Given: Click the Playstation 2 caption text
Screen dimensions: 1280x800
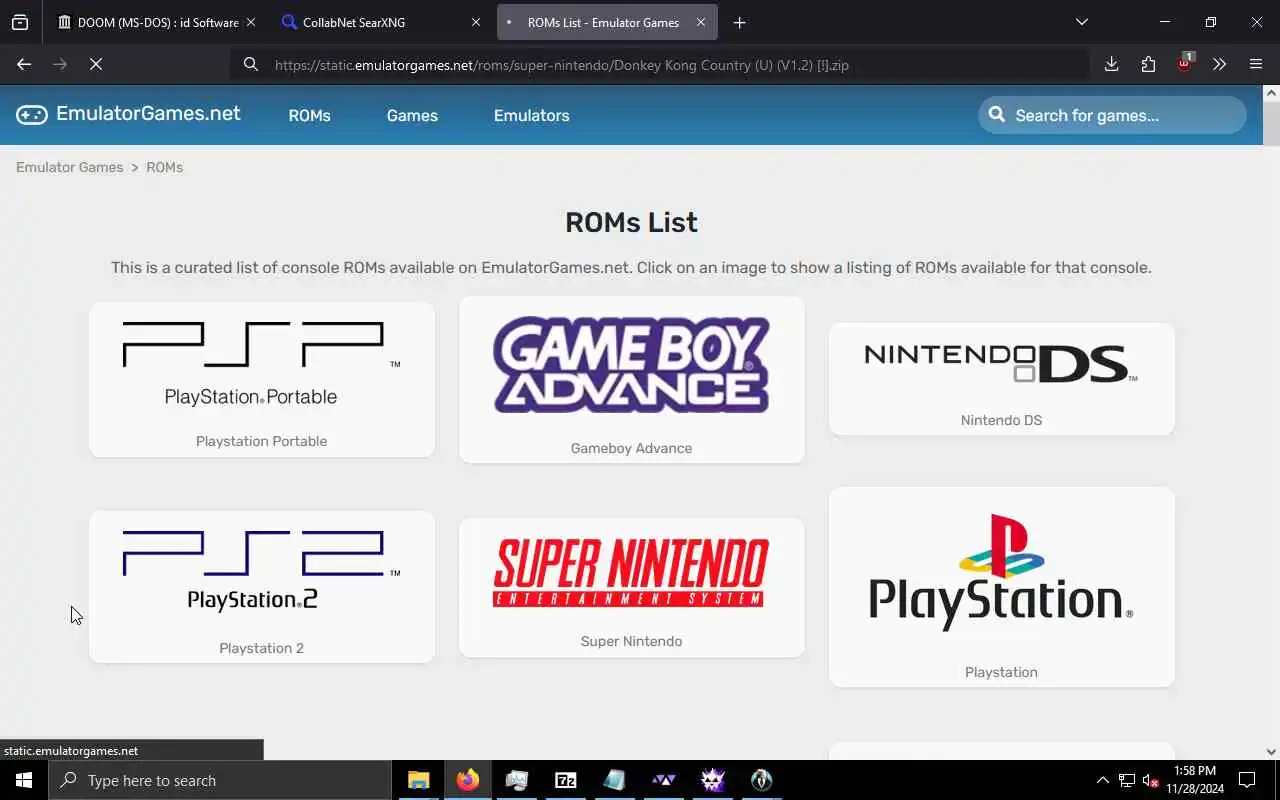Looking at the screenshot, I should [261, 648].
